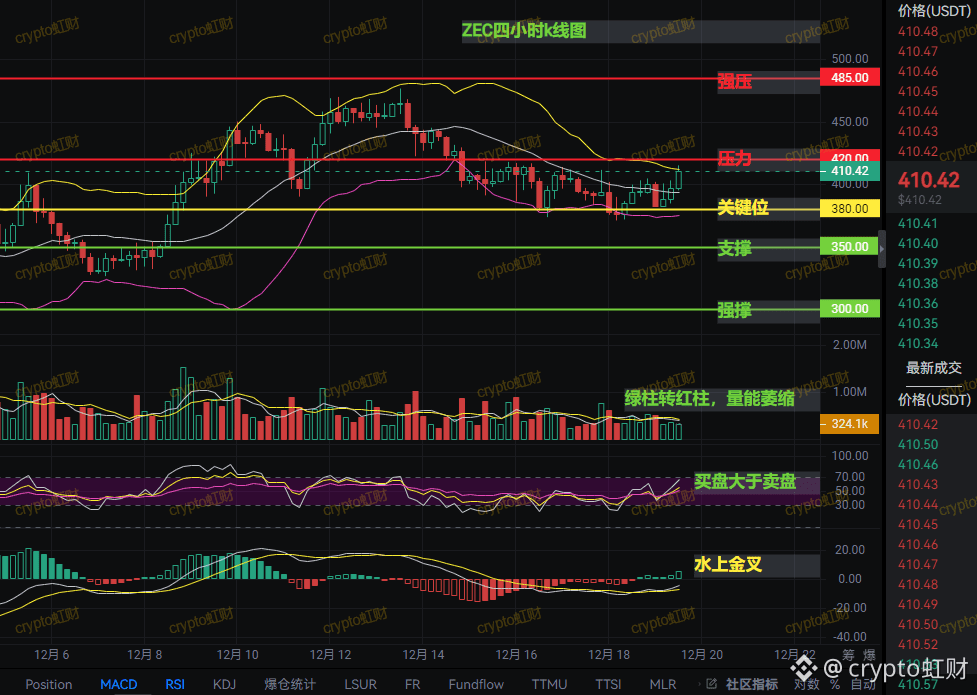
Task: Select the 410.40 bid price row
Action: (x=918, y=243)
